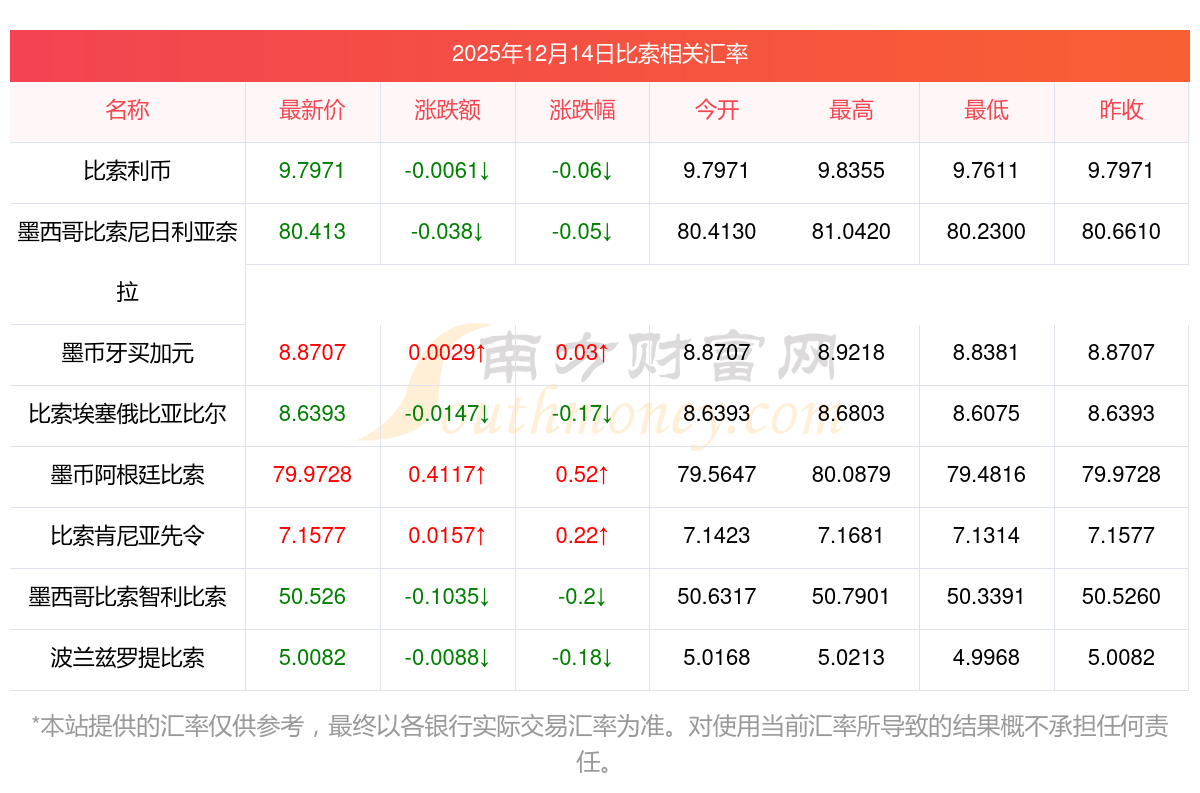Click low value 4.9968

[x=986, y=658]
